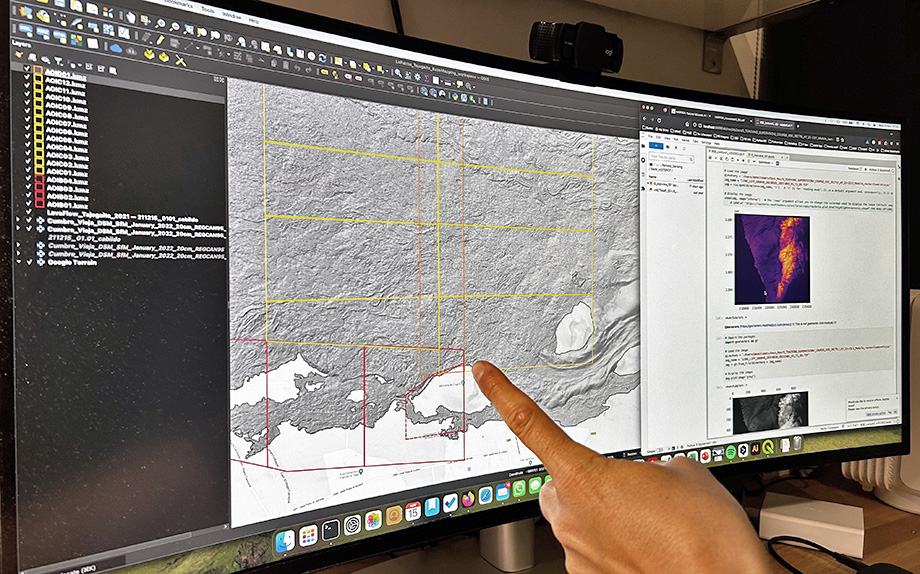Click the first KML plugin toolbar icon
This screenshot has width=920, height=574.
pyautogui.click(x=26, y=28)
